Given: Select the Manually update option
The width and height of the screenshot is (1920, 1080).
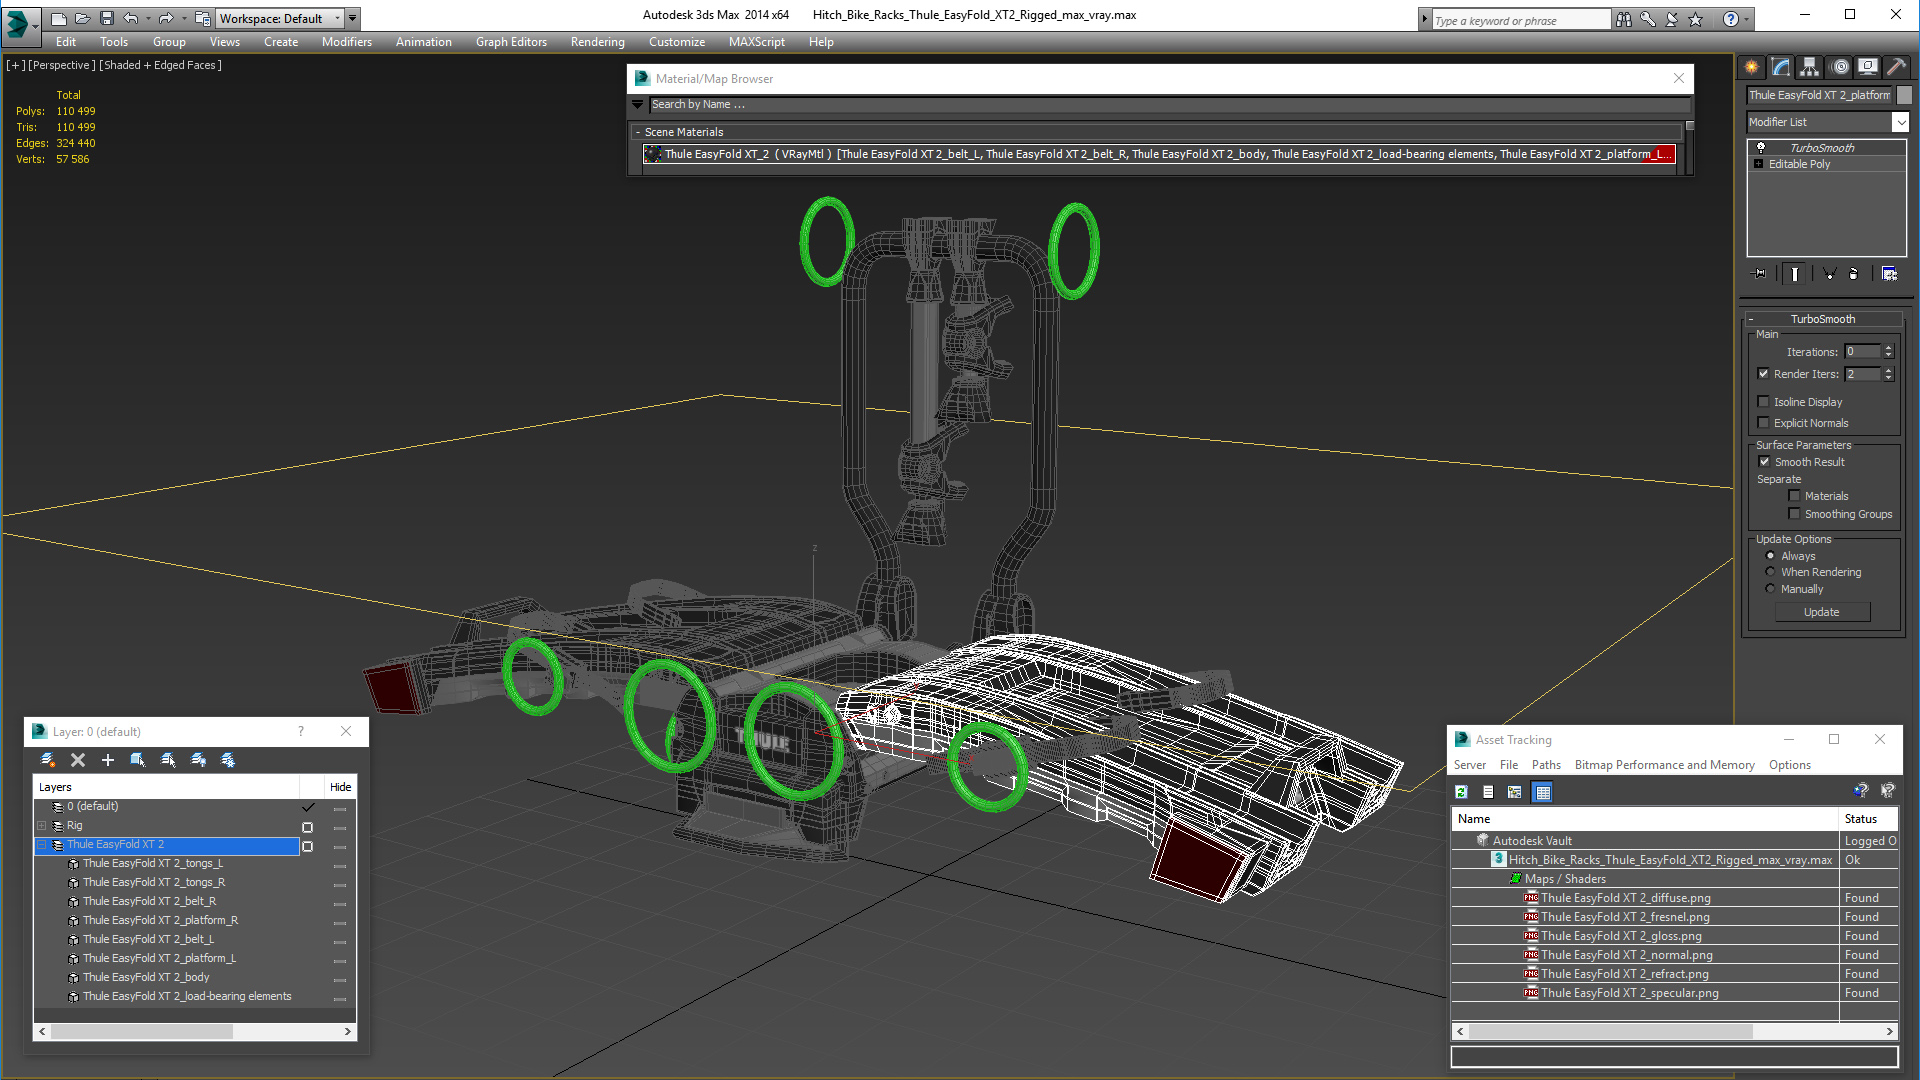Looking at the screenshot, I should click(x=1771, y=589).
